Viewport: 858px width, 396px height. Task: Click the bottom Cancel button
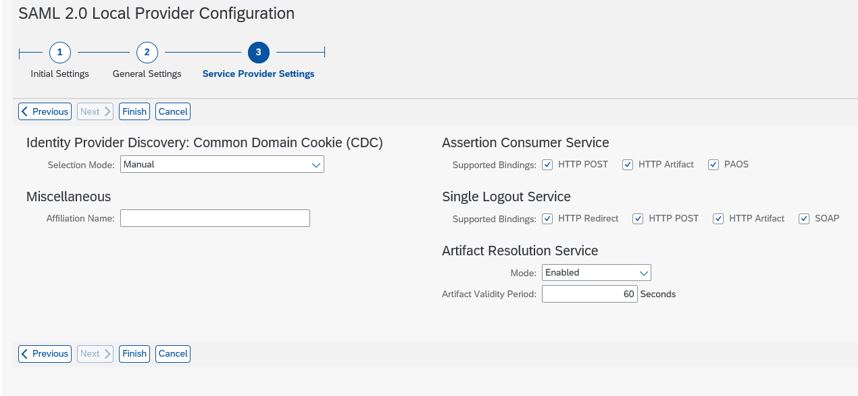pos(173,354)
